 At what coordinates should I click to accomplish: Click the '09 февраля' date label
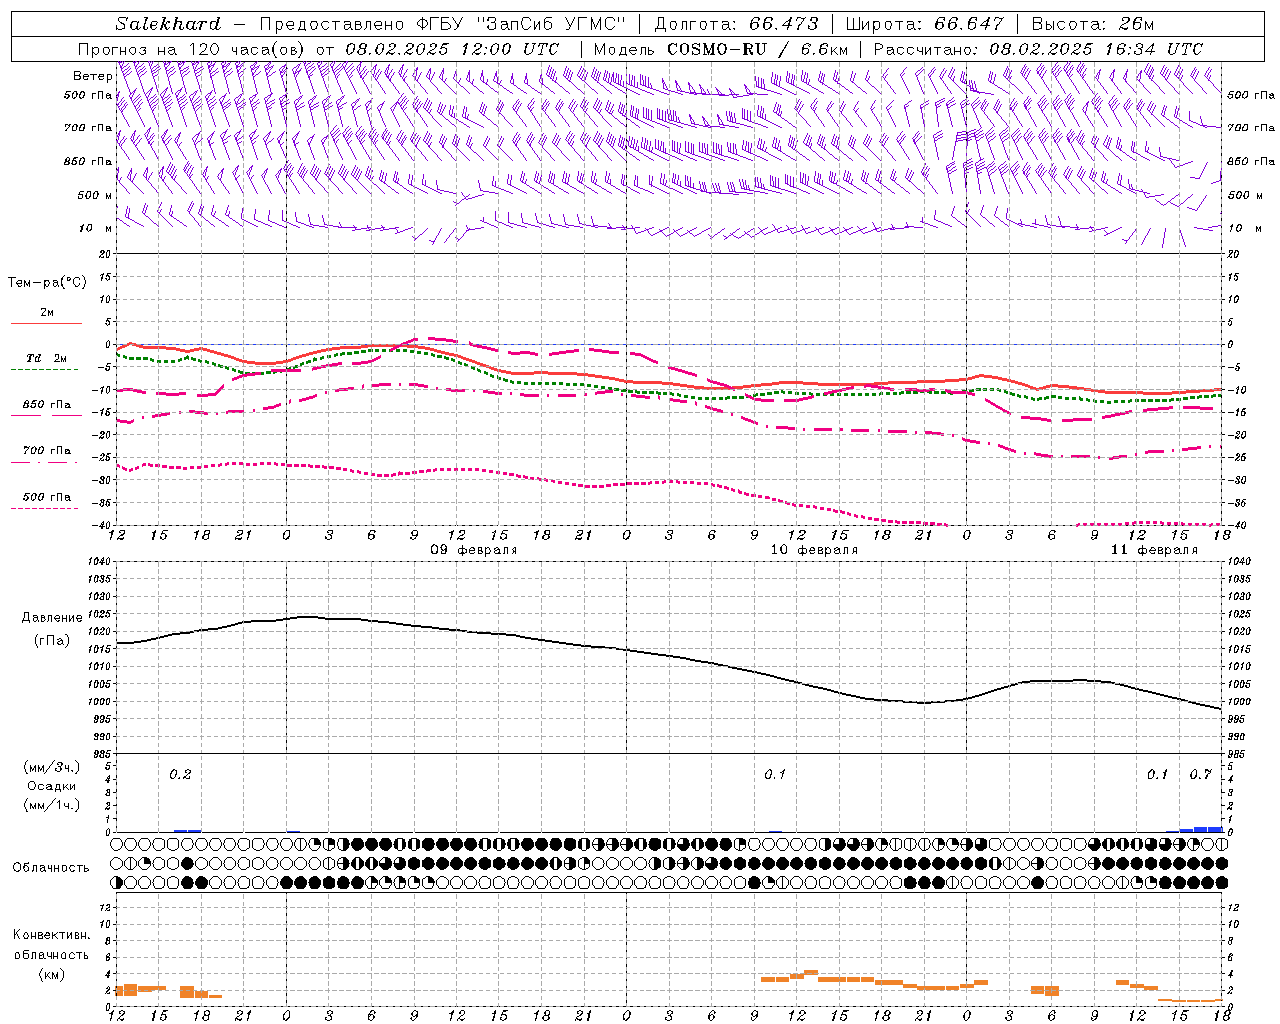(474, 550)
